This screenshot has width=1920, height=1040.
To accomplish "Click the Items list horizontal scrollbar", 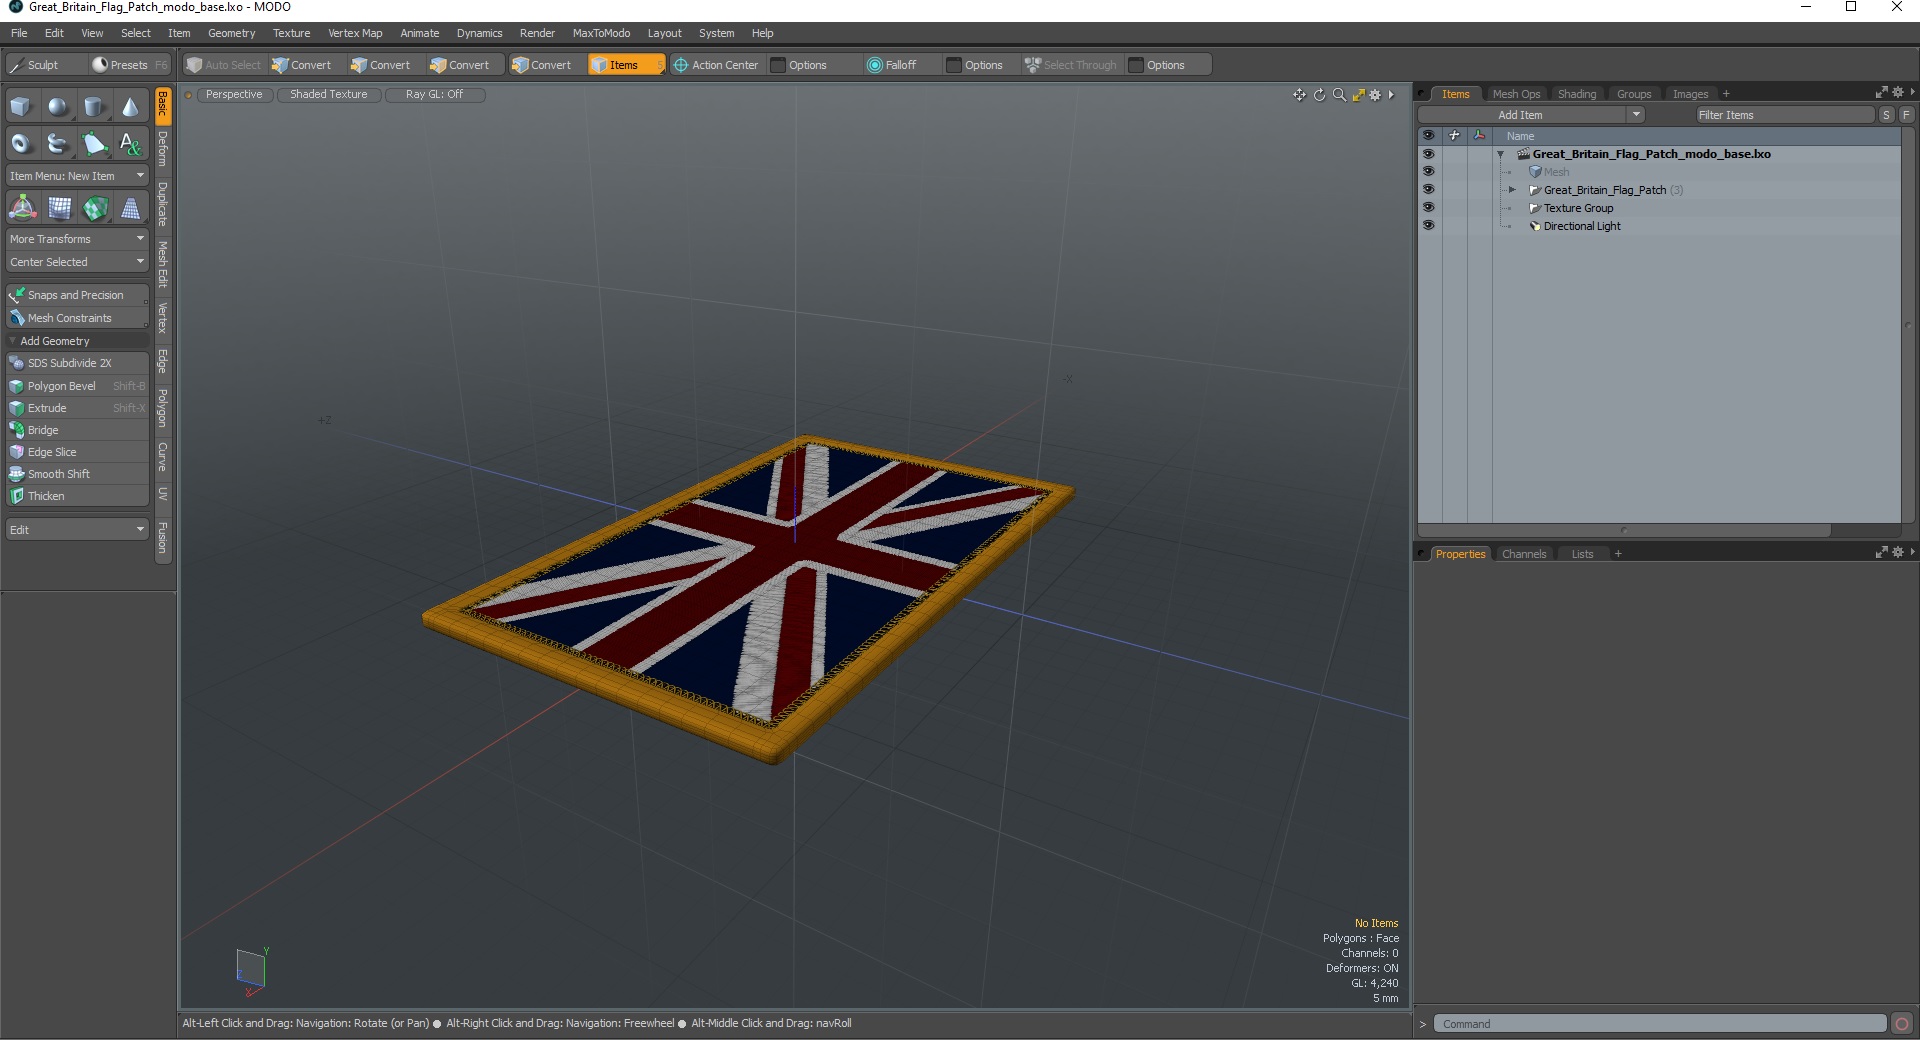I will (x=1624, y=530).
